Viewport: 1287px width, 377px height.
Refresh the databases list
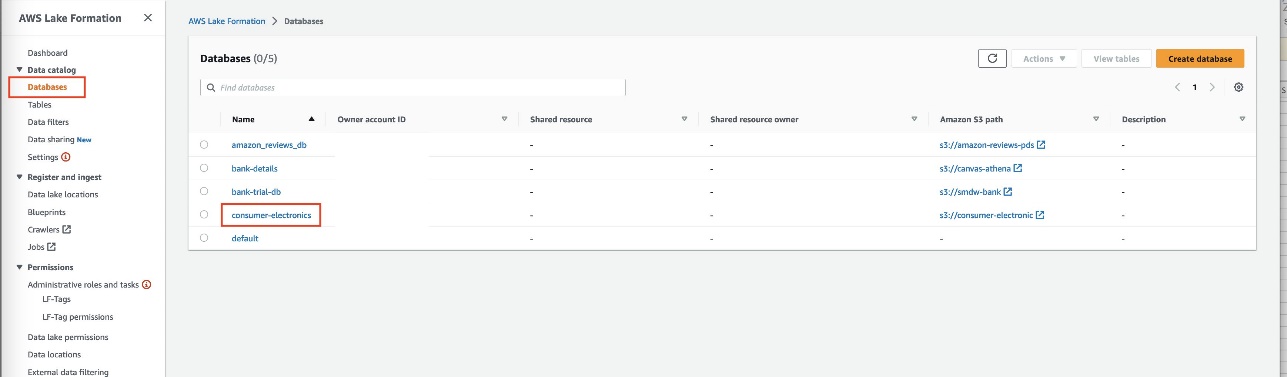[x=992, y=58]
